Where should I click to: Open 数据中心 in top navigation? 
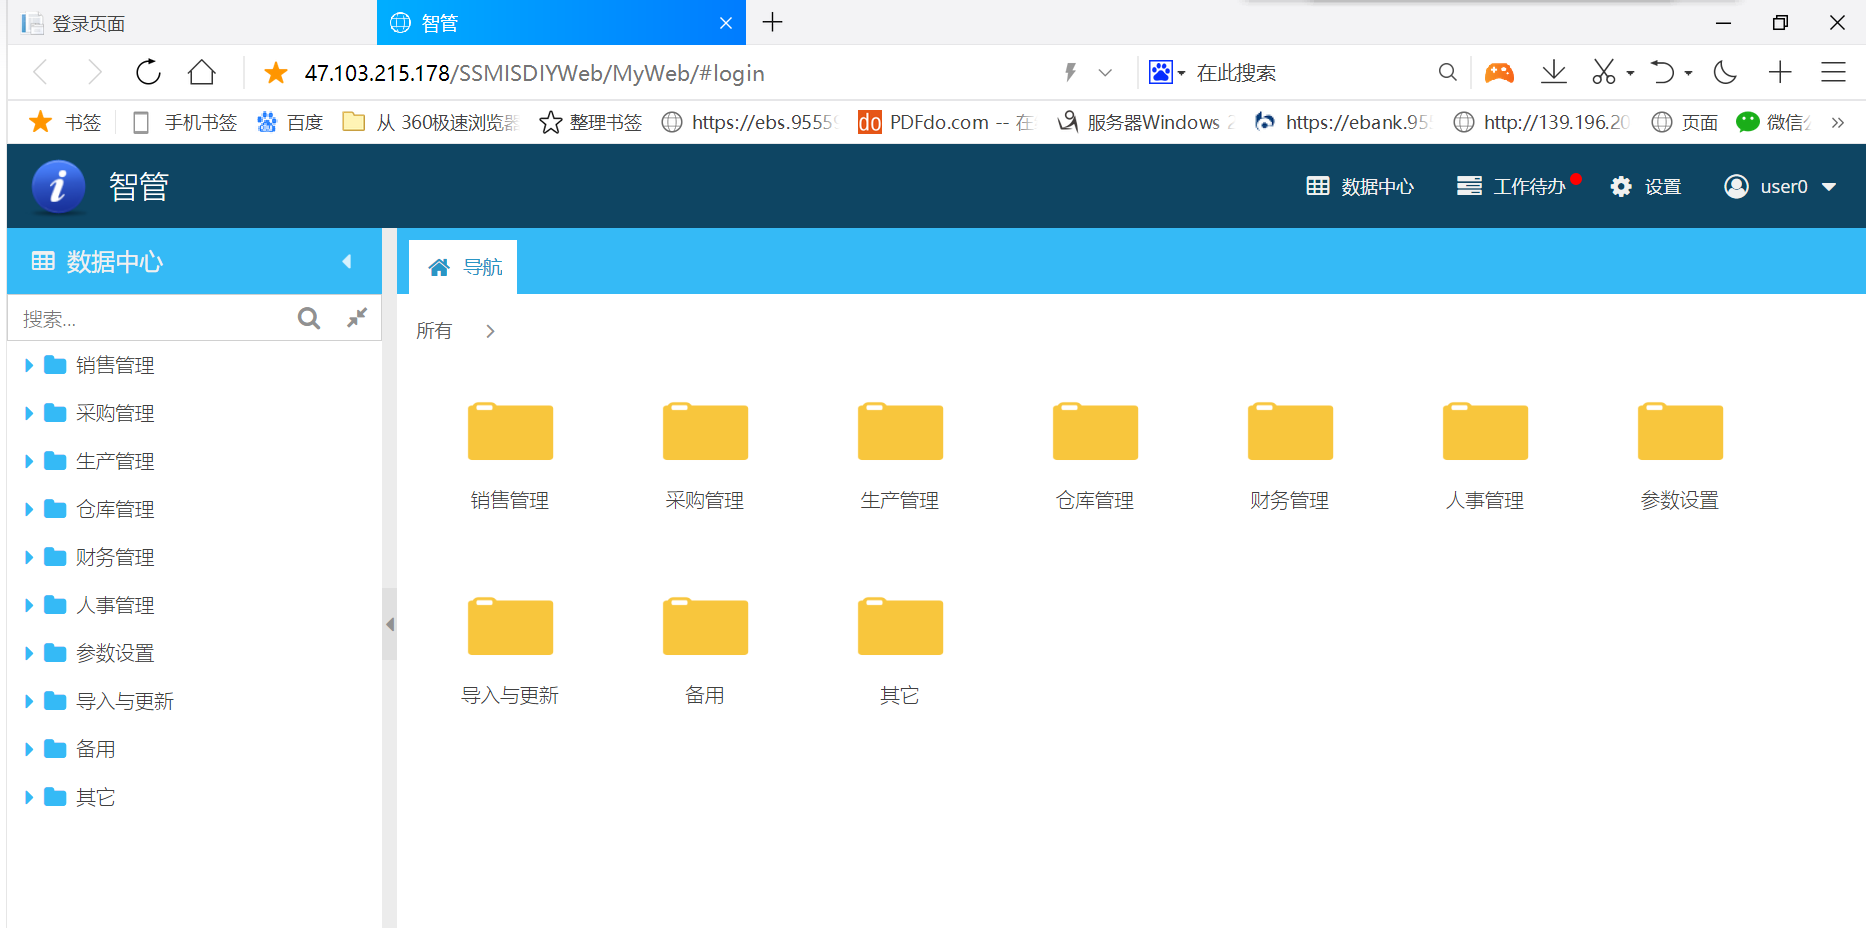[x=1360, y=186]
